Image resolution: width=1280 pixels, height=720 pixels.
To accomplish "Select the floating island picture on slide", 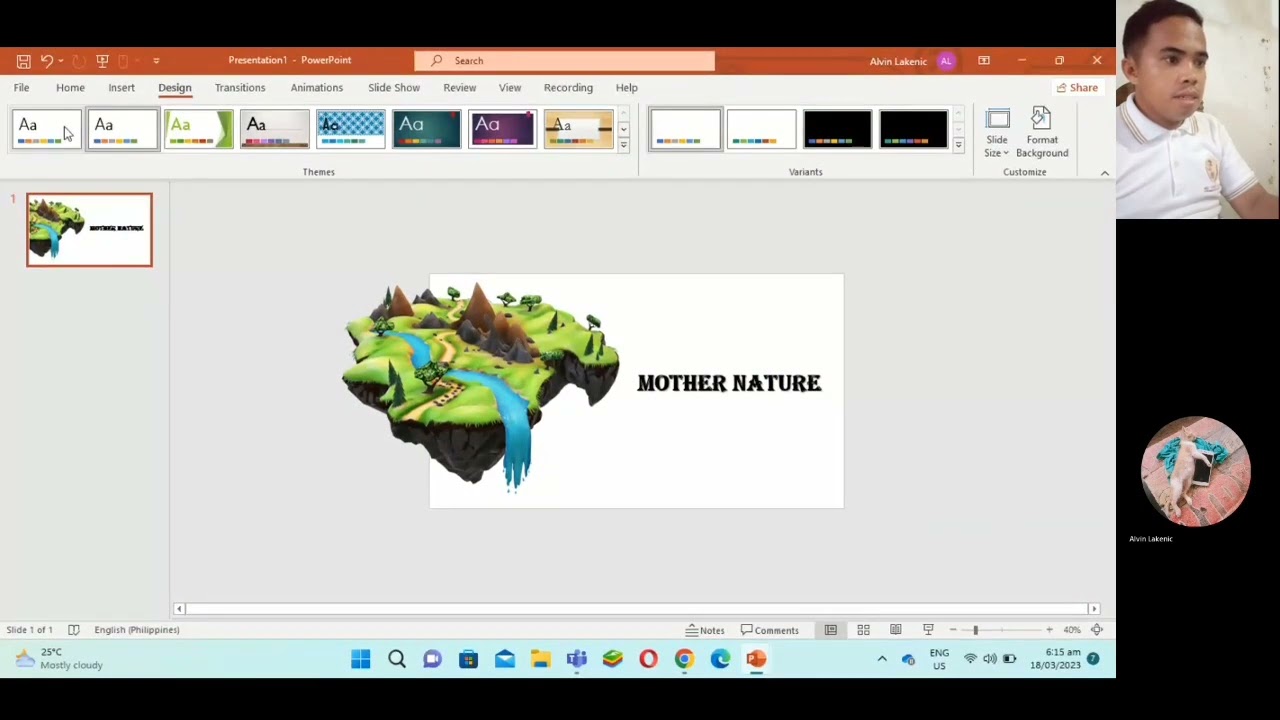I will coord(480,386).
